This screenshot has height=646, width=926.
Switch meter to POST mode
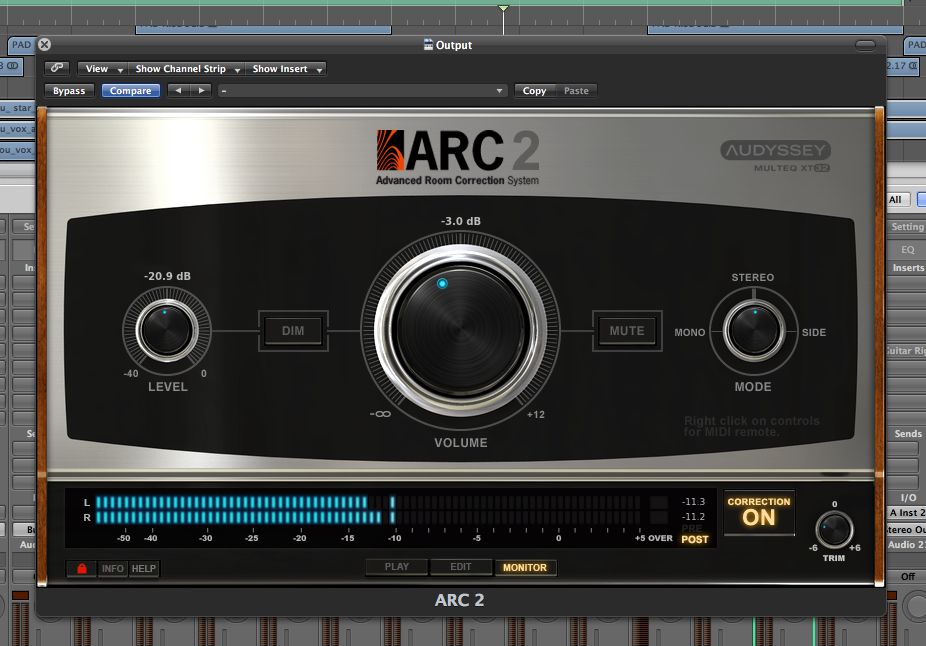coord(694,539)
